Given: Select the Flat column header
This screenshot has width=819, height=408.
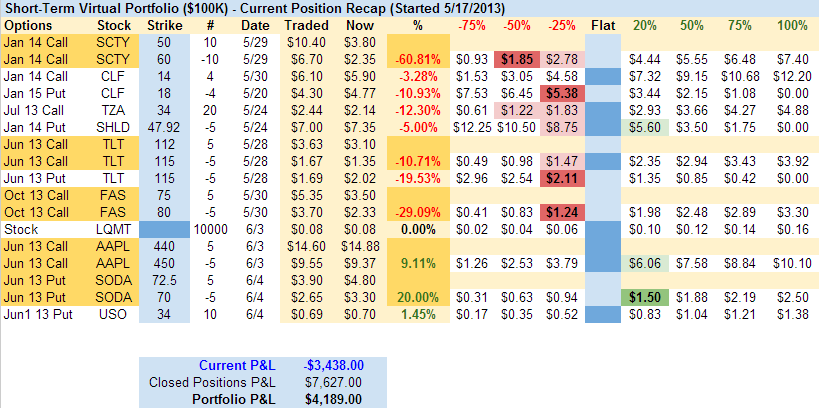Looking at the screenshot, I should pos(603,24).
